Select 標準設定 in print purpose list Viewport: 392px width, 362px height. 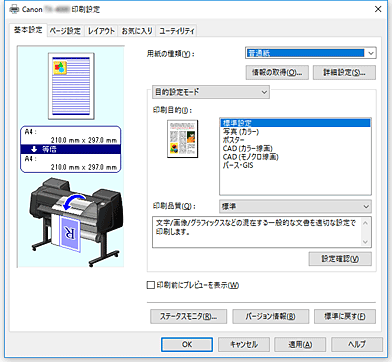point(295,123)
